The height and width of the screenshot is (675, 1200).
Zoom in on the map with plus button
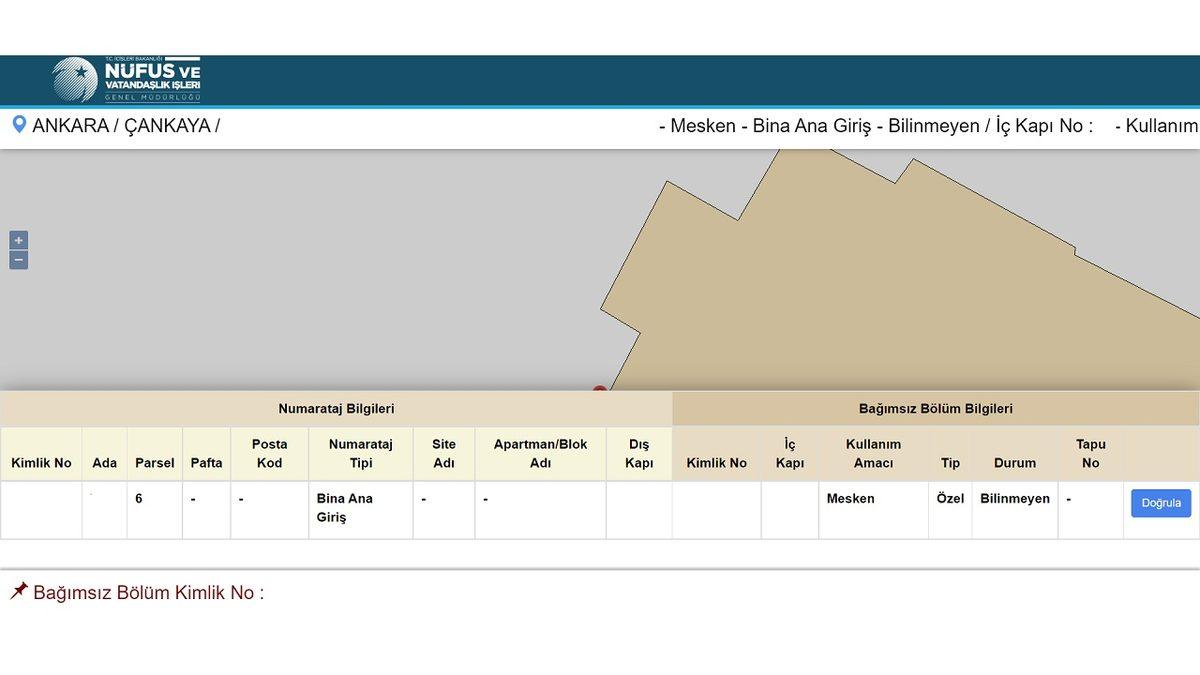tap(18, 240)
